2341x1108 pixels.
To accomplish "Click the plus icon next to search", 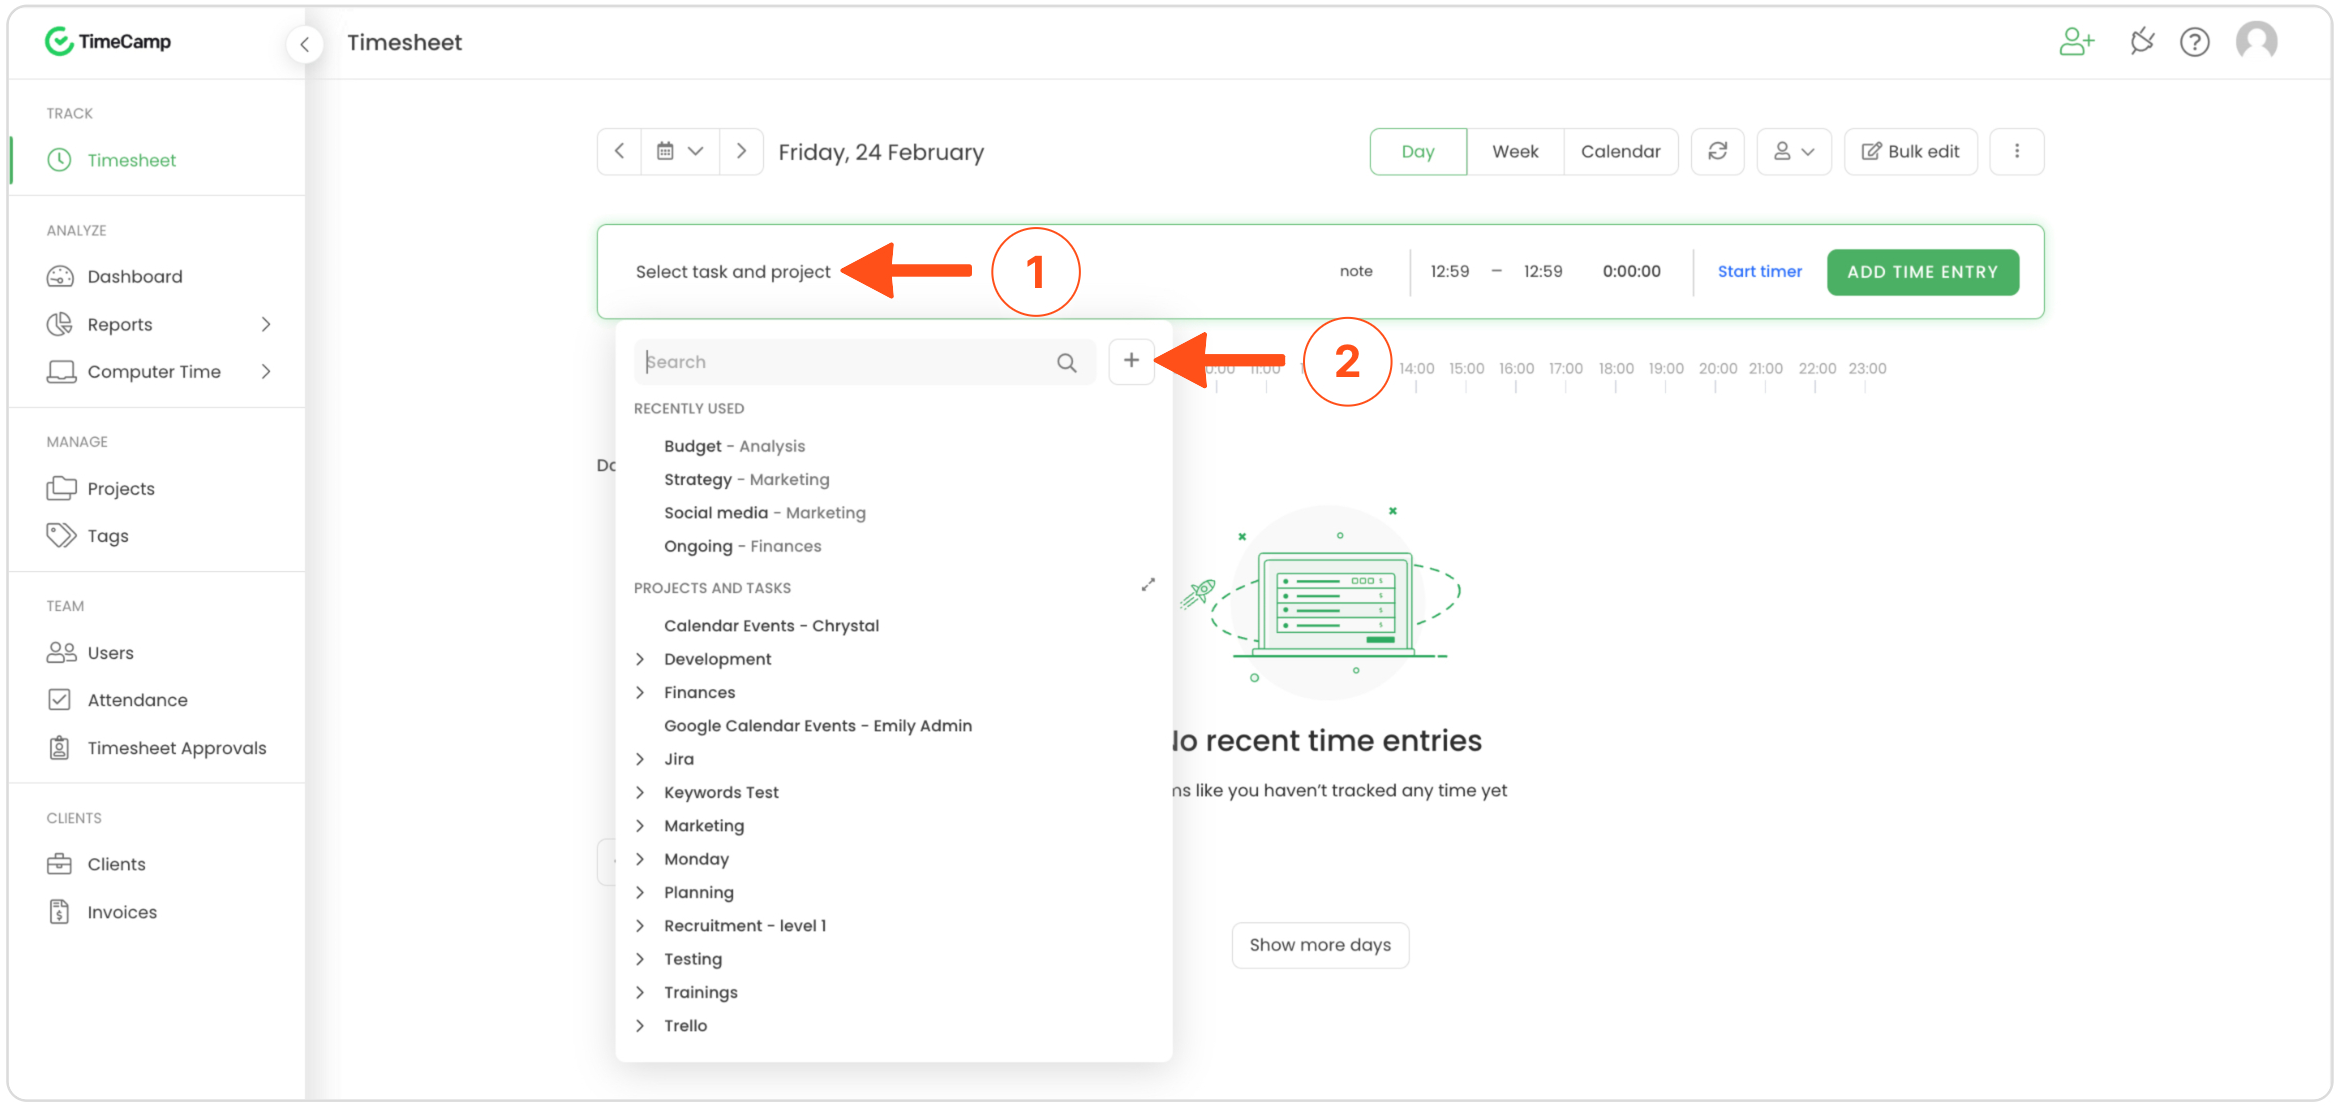I will [x=1131, y=361].
